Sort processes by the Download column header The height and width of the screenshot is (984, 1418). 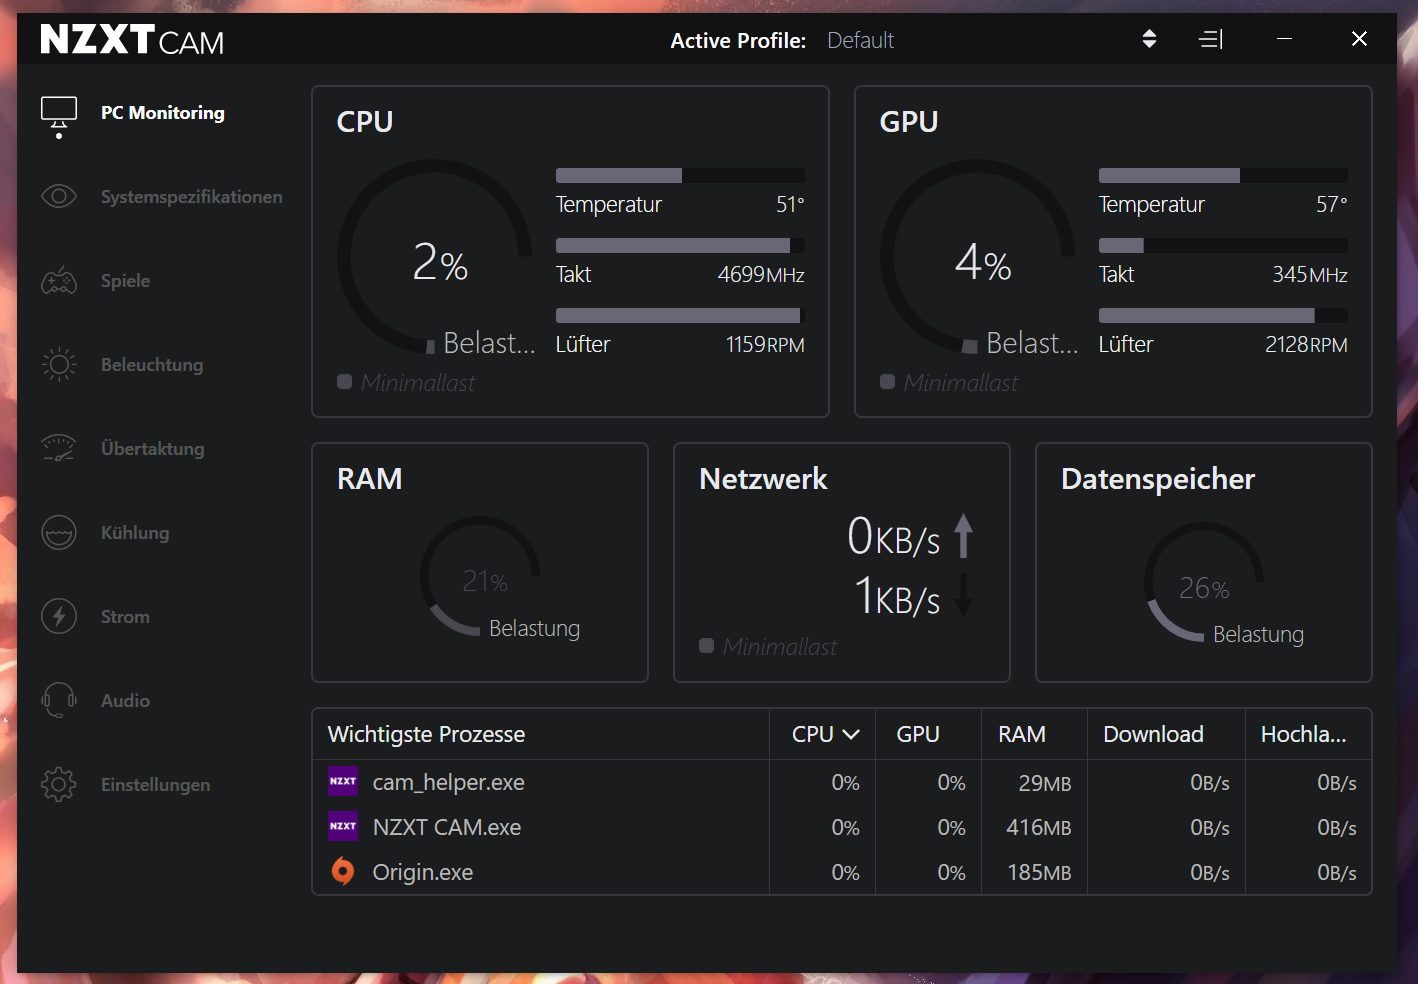pos(1153,734)
